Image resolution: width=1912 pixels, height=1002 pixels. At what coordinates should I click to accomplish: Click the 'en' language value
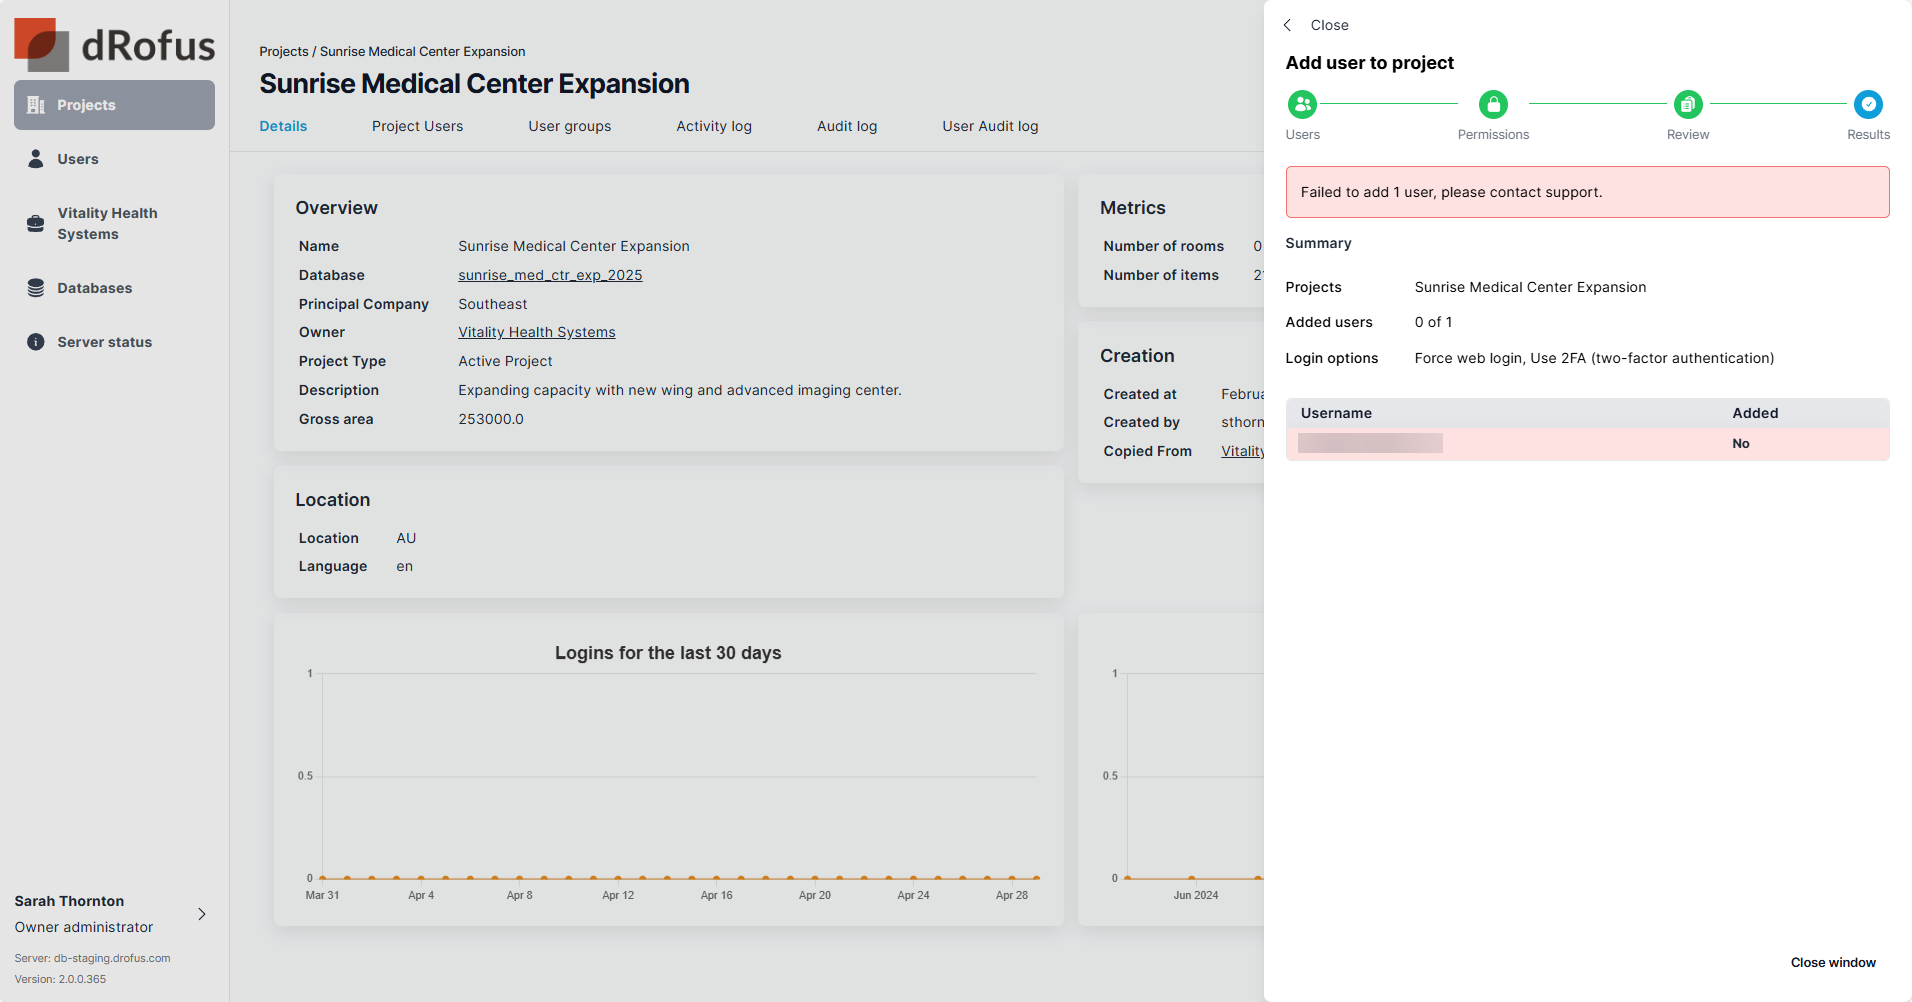click(404, 566)
